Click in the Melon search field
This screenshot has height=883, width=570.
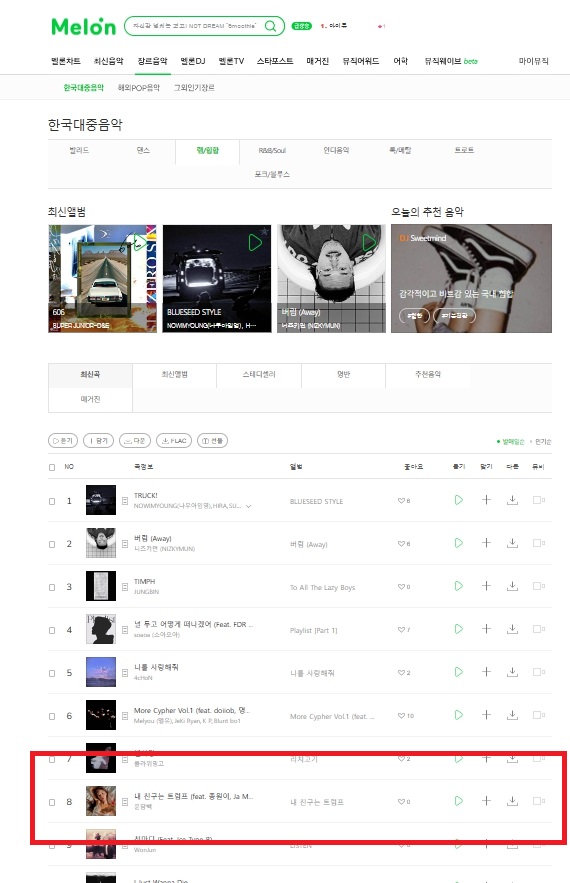195,26
